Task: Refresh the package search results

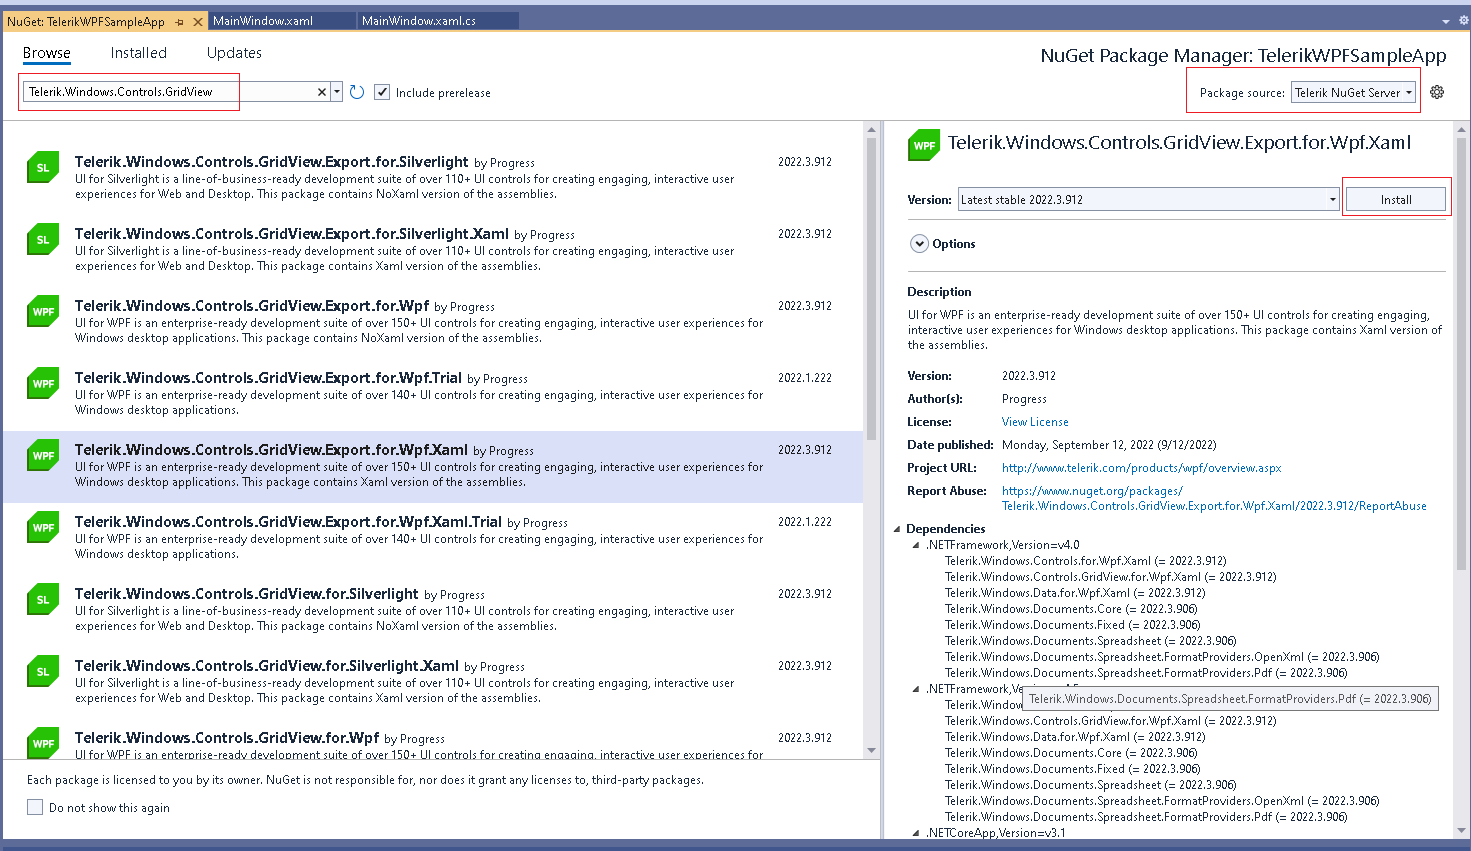Action: pos(358,91)
